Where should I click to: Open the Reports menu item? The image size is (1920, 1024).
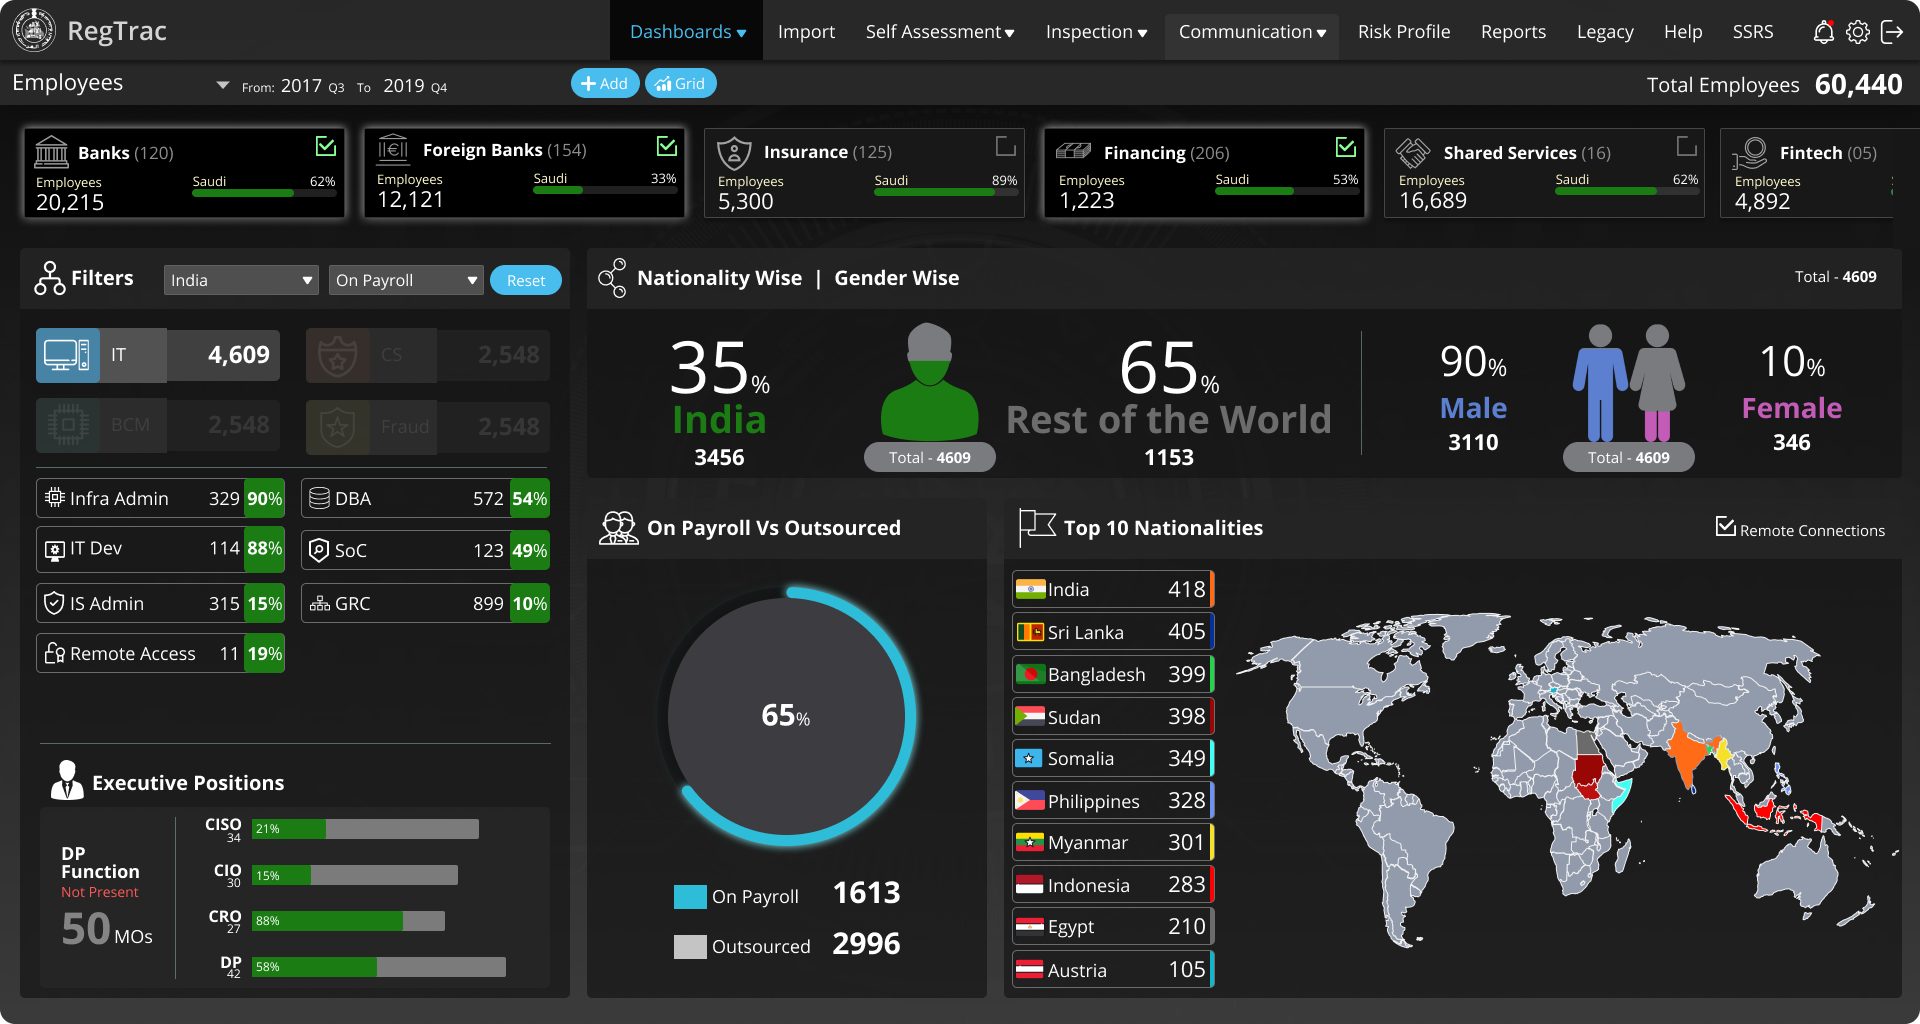click(x=1512, y=32)
